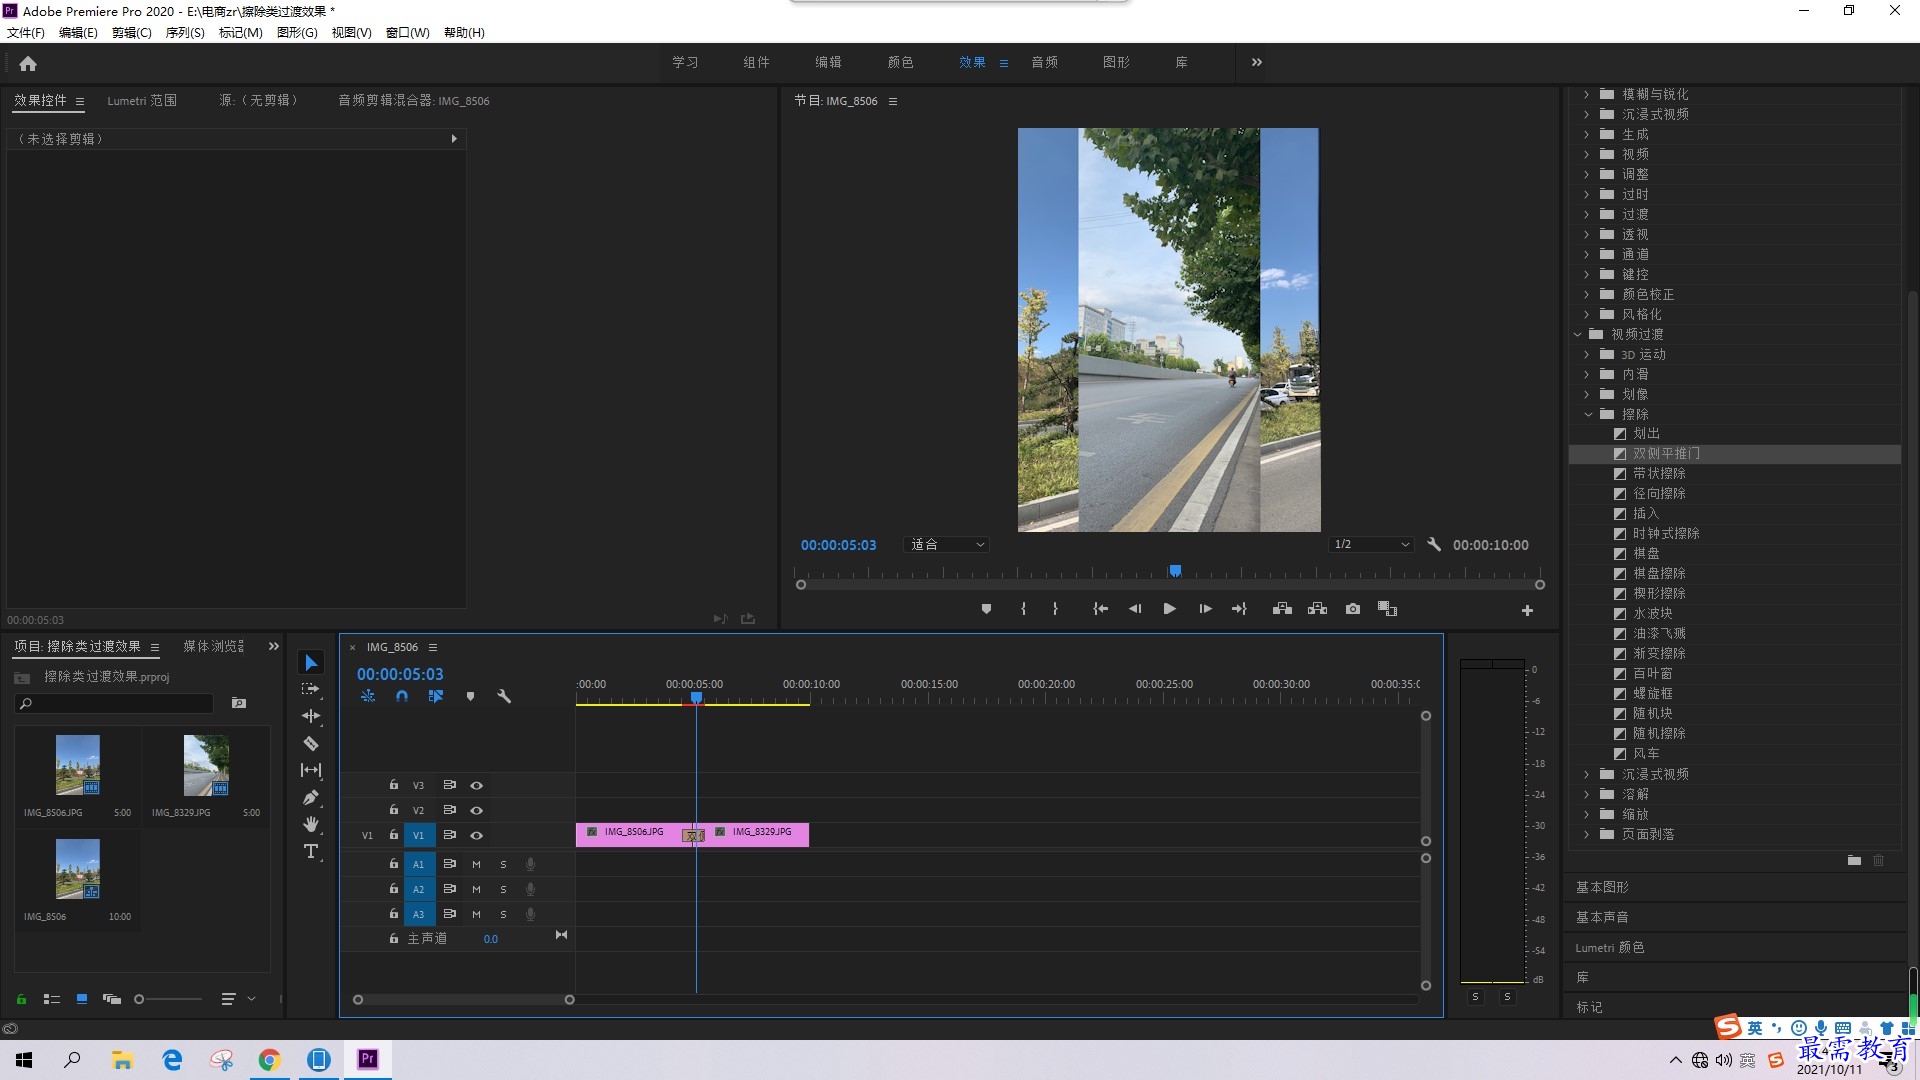Select the Type tool
Viewport: 1920px width, 1080px height.
[311, 851]
